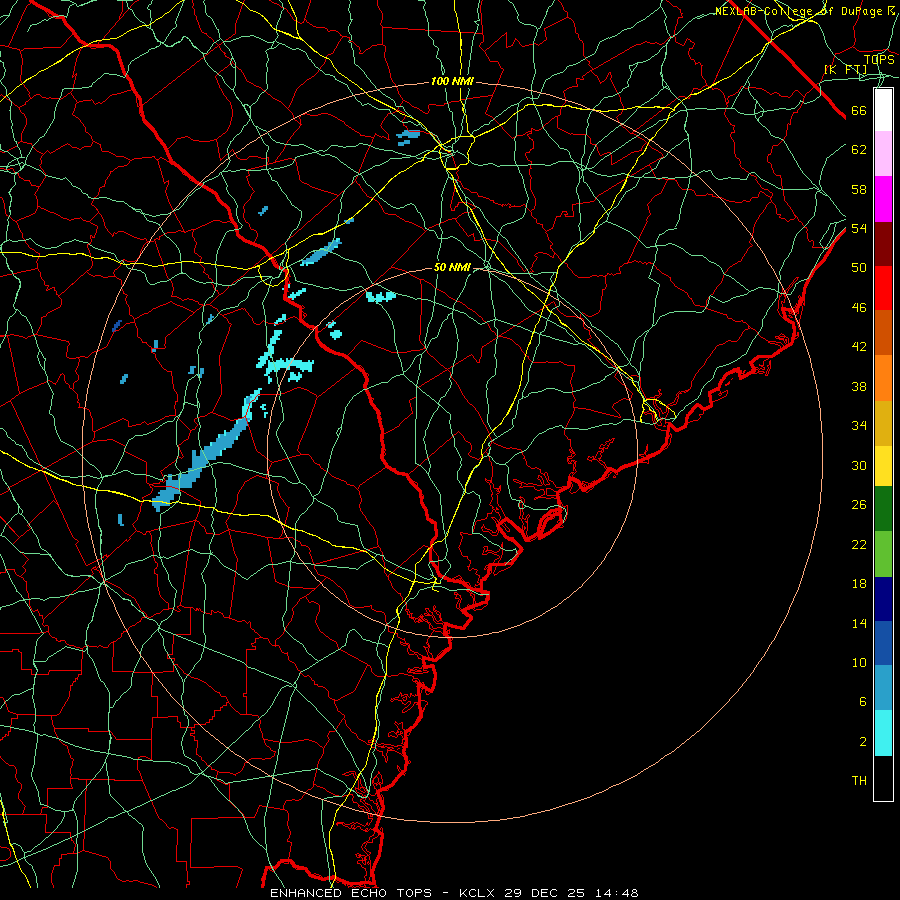Click the medium blue 10-14 kft swatch

pyautogui.click(x=883, y=643)
